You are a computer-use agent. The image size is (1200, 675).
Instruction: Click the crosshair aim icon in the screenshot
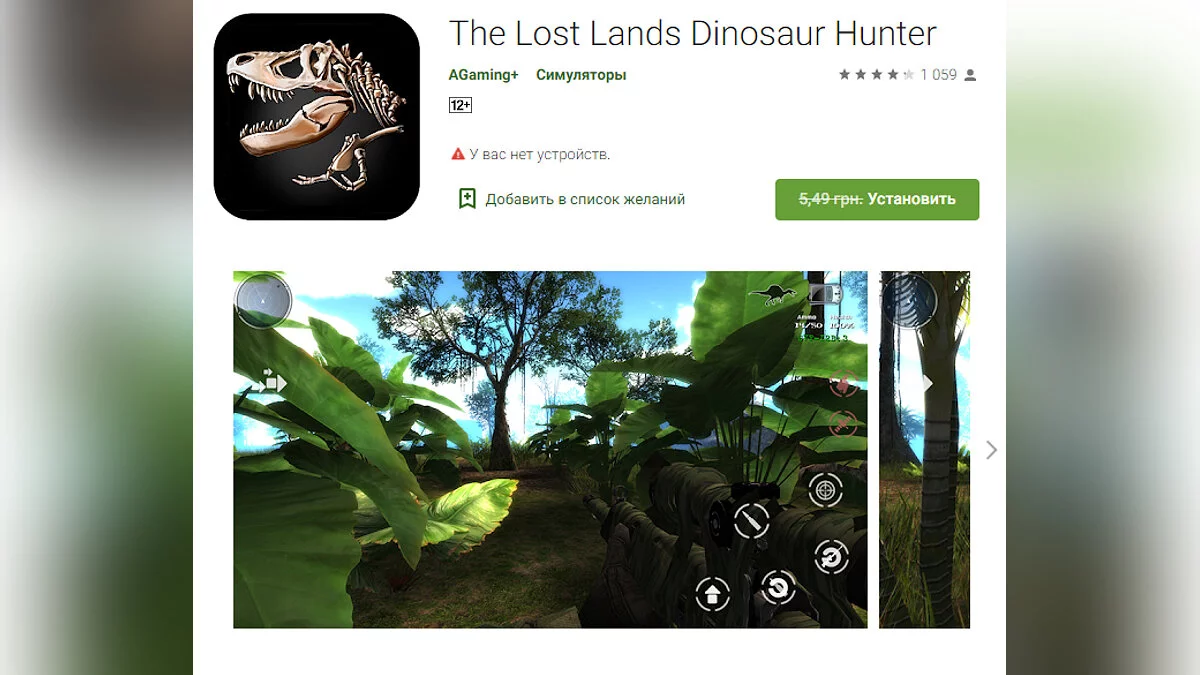click(x=825, y=490)
